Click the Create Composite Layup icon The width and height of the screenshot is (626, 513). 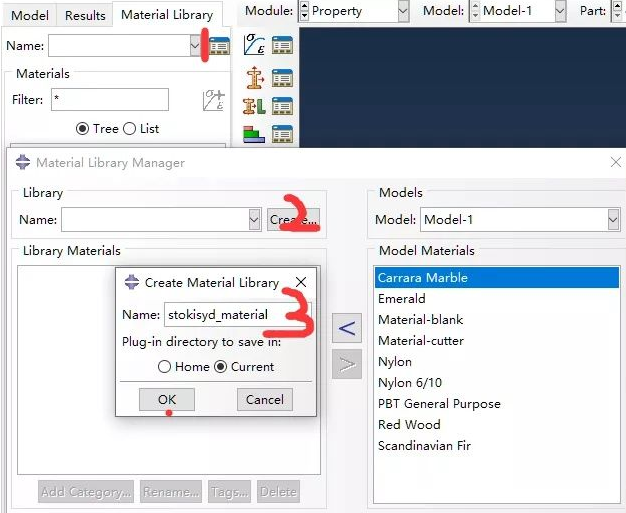[x=253, y=133]
